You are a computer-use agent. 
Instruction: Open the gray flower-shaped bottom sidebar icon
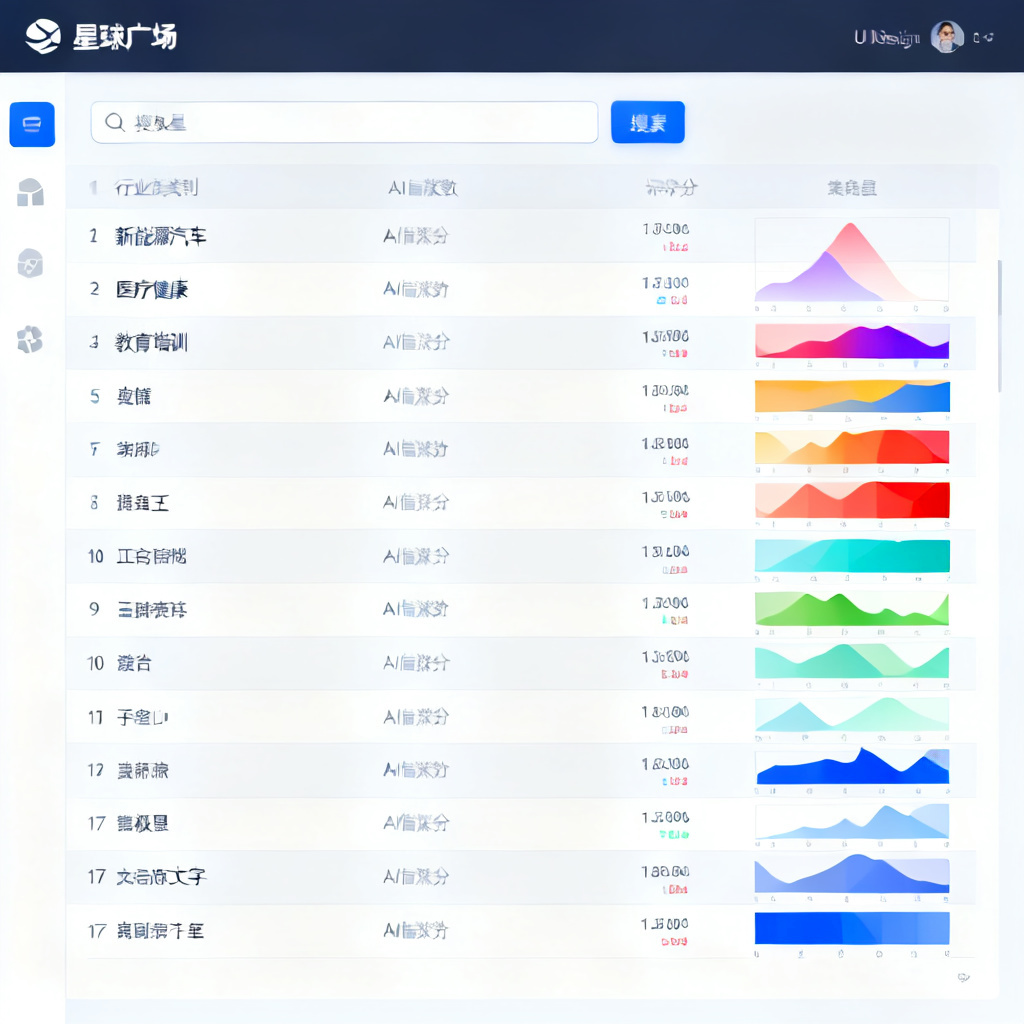tap(29, 340)
